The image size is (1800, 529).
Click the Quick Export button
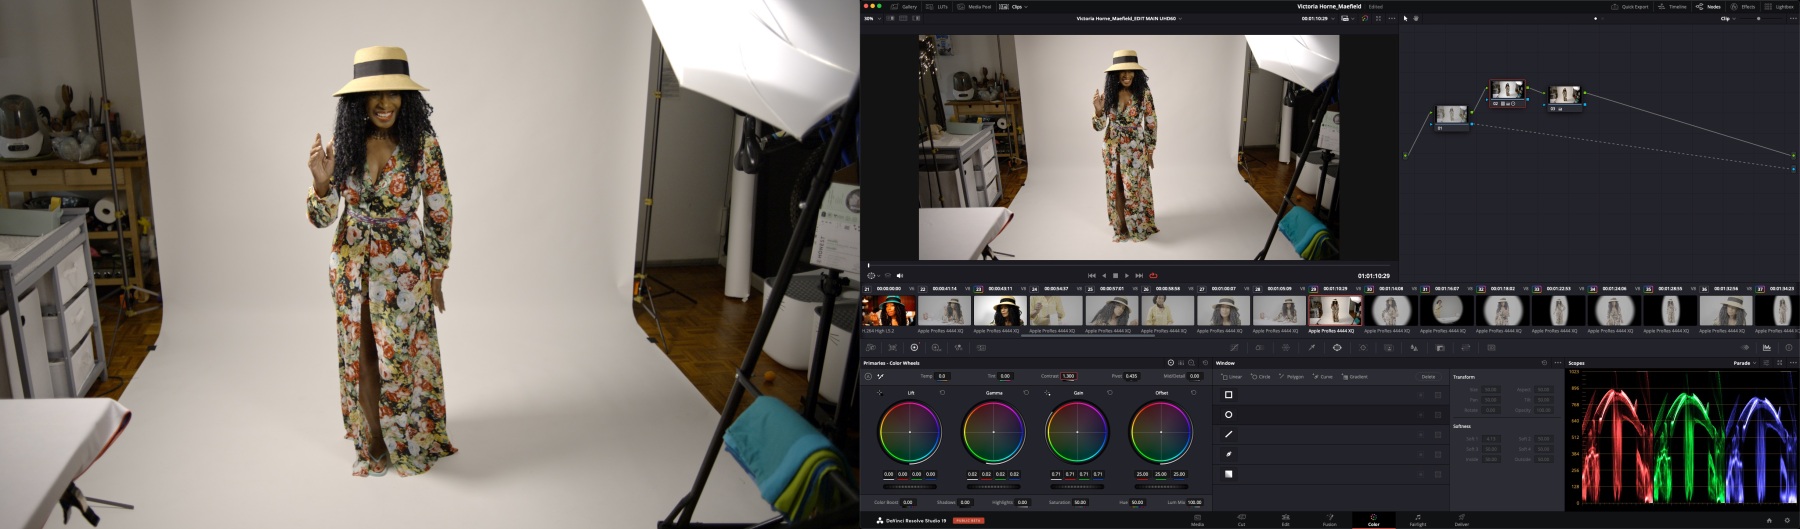[1630, 7]
